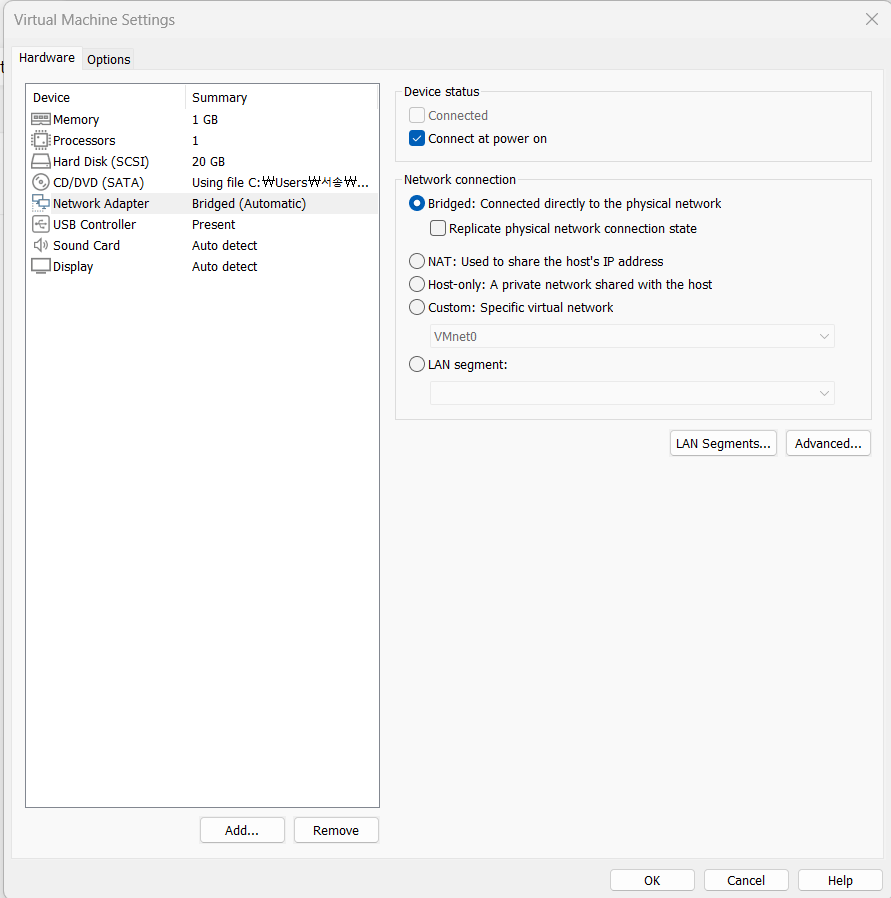The image size is (891, 898).
Task: Click the Processors summary value 1
Action: point(195,140)
